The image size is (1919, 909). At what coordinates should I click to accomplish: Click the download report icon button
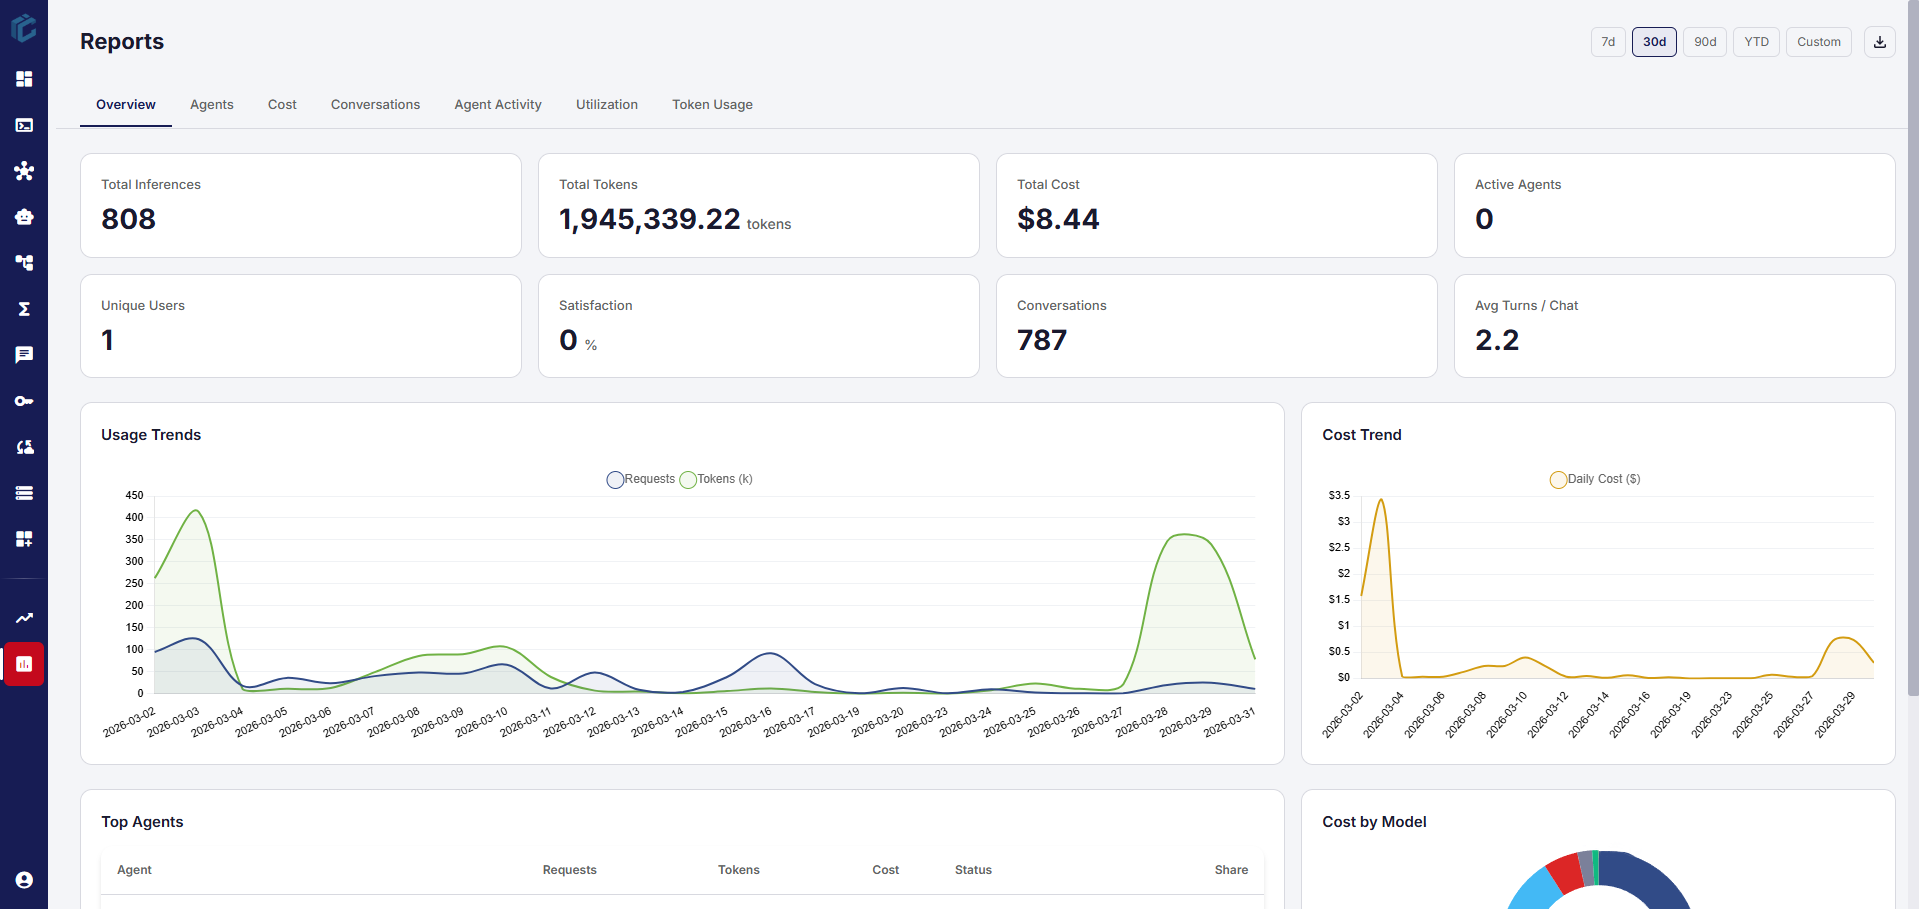[x=1880, y=42]
